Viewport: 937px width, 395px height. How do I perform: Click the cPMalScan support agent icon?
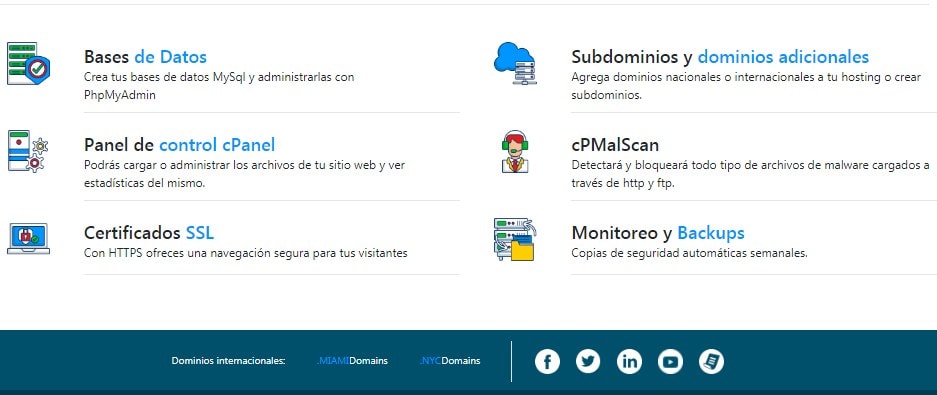[515, 151]
